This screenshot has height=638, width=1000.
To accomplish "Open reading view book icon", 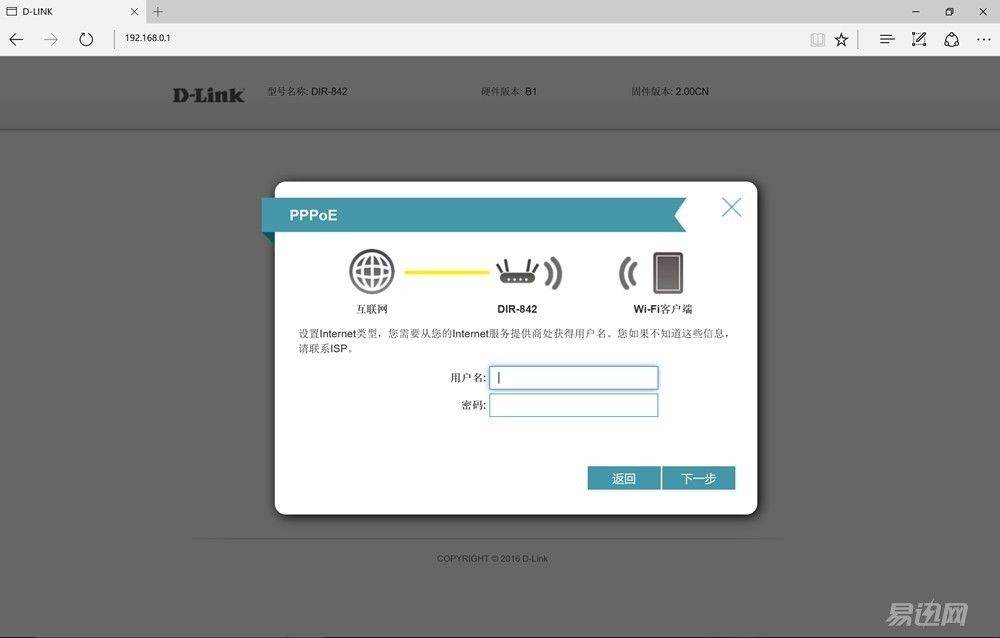I will [x=817, y=40].
